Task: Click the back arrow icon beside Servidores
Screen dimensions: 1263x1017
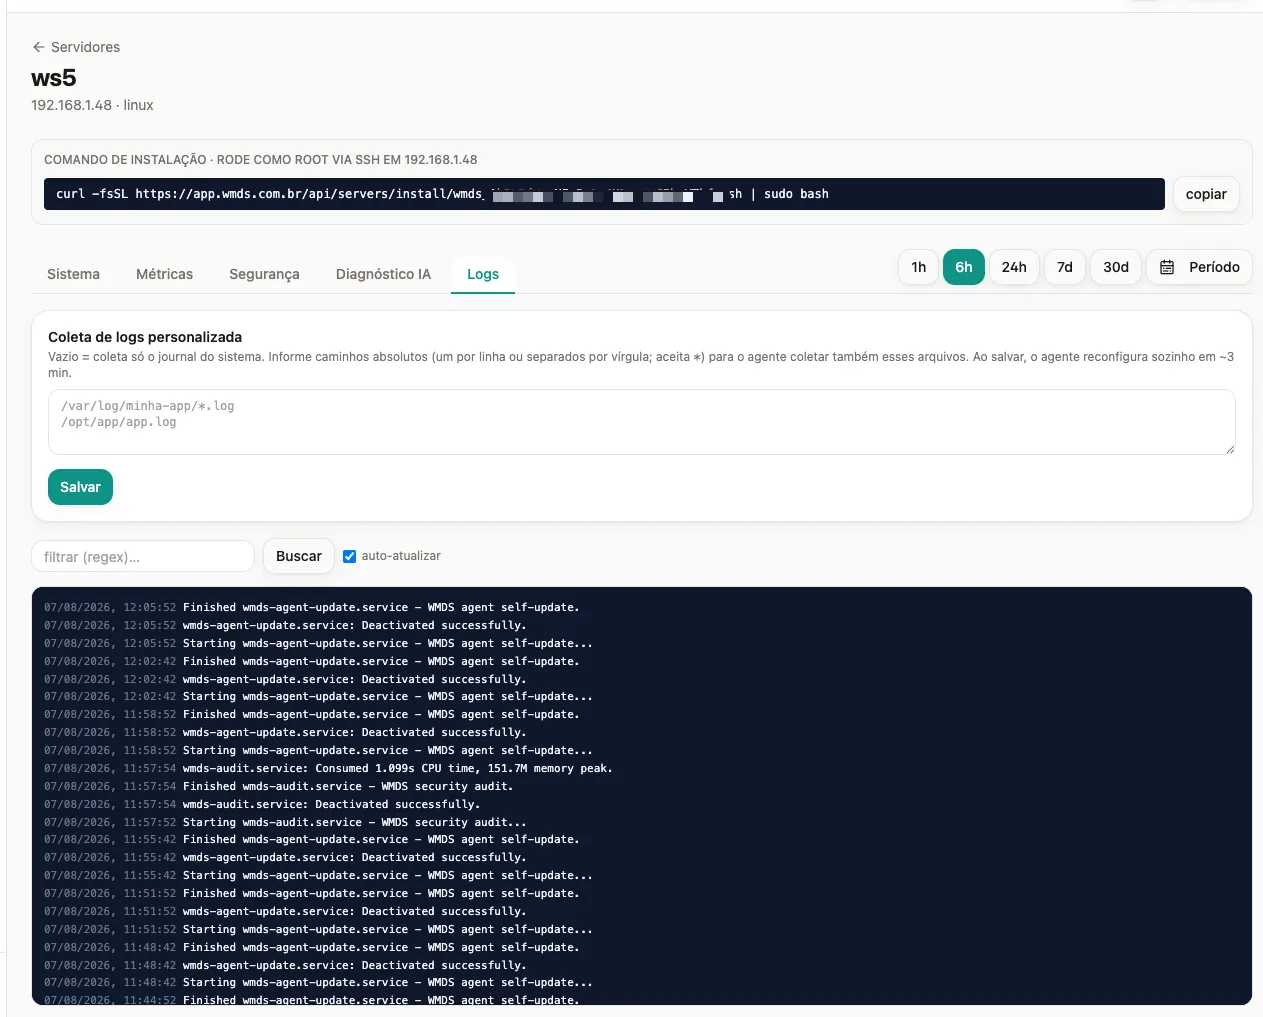Action: point(39,47)
